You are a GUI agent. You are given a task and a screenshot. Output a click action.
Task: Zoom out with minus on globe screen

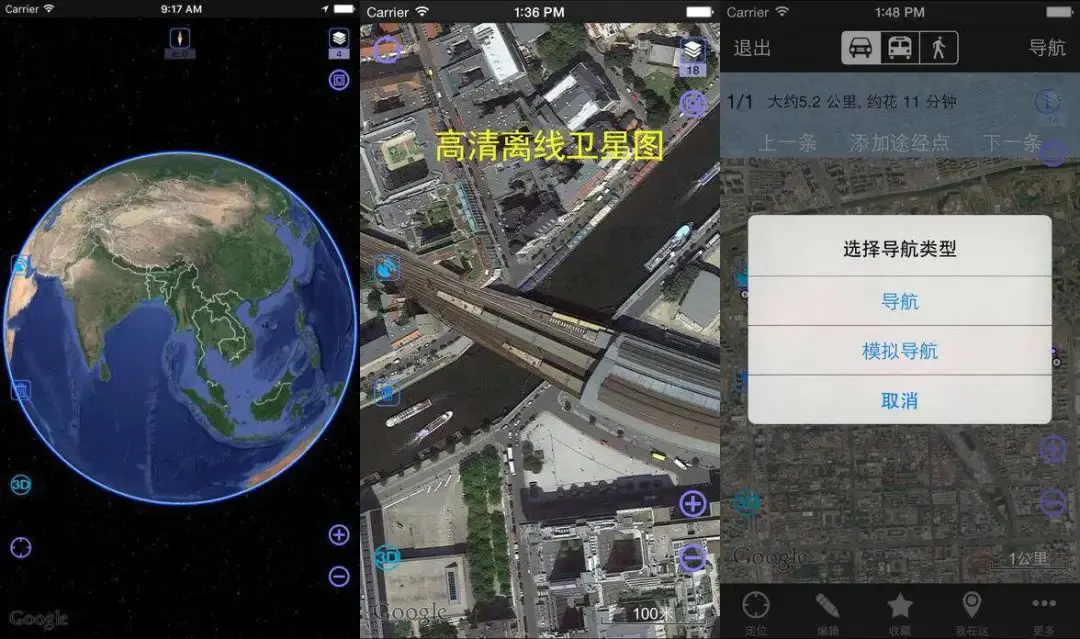point(339,576)
